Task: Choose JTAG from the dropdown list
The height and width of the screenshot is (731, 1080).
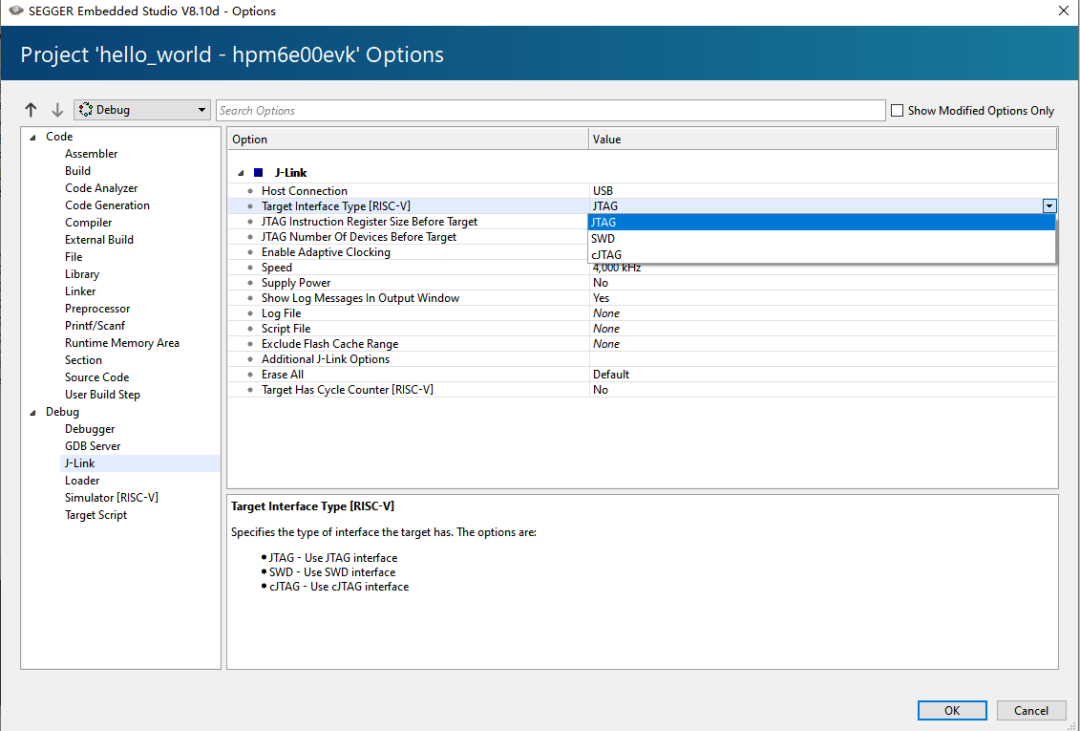Action: click(821, 222)
